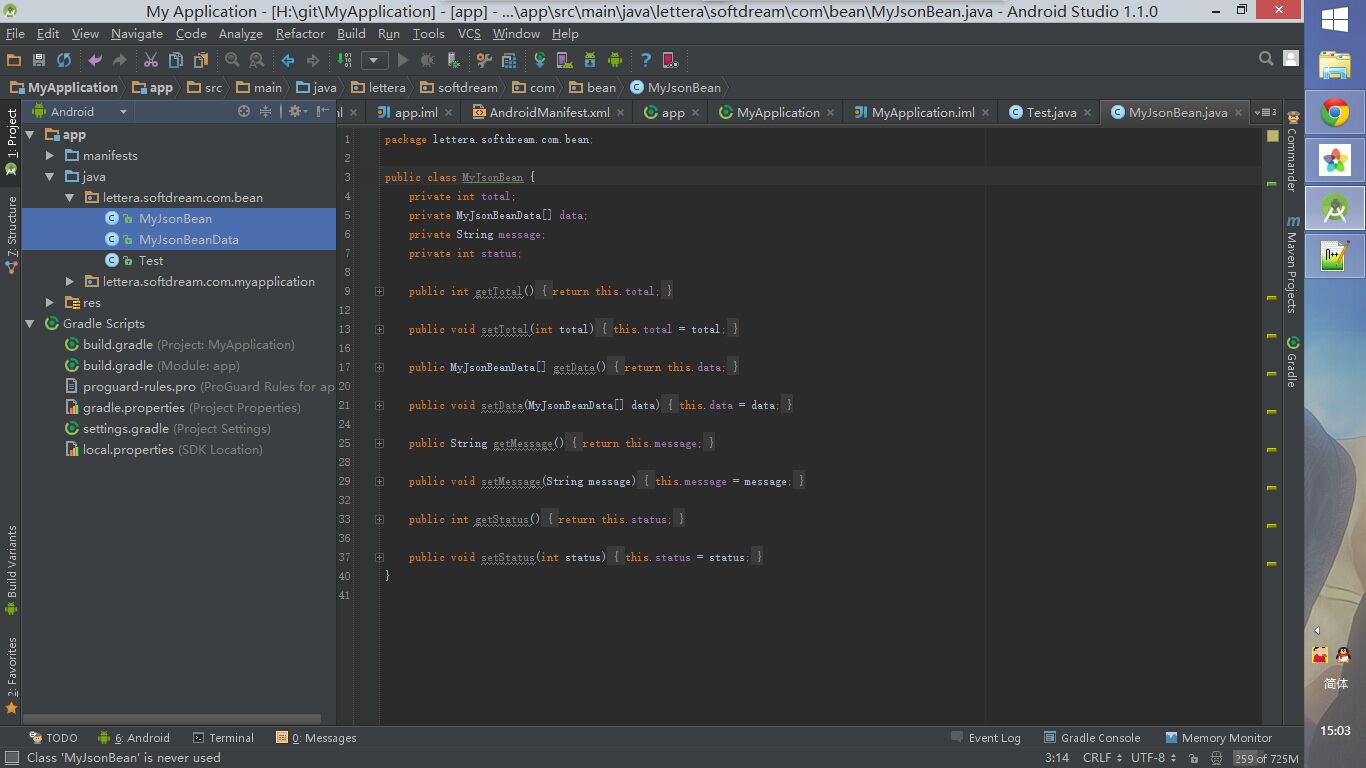Viewport: 1366px width, 768px height.
Task: Switch to AndroidManifest.xml tab
Action: [x=549, y=112]
